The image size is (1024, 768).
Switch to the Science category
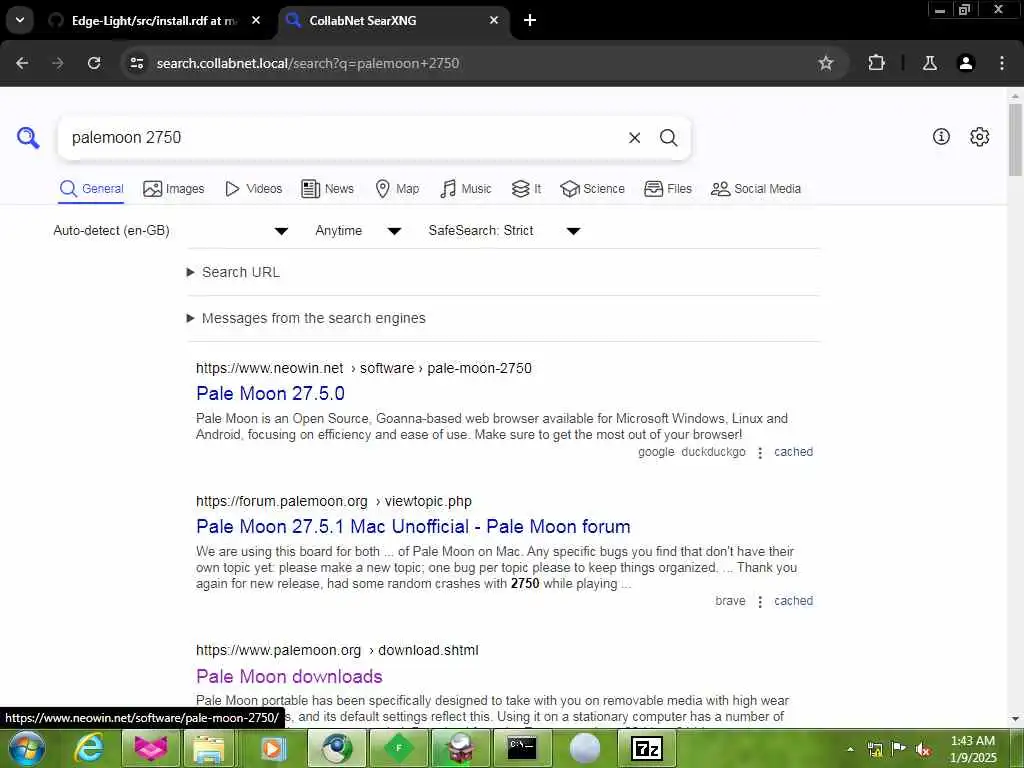click(592, 189)
